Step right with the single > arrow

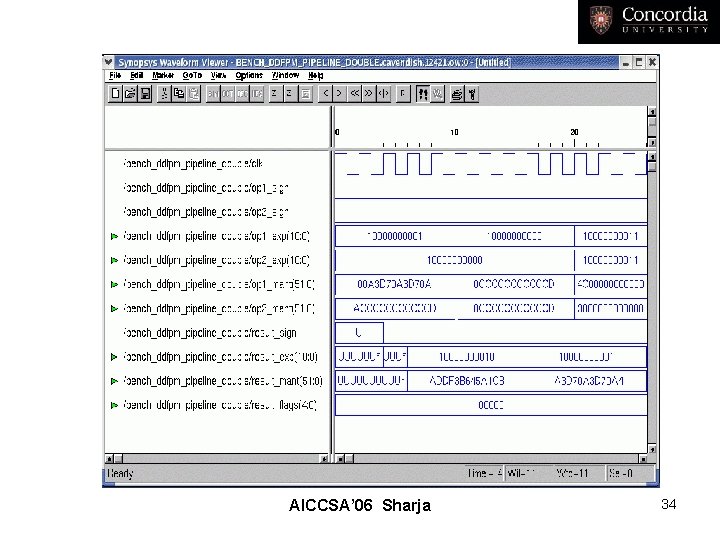pyautogui.click(x=339, y=94)
